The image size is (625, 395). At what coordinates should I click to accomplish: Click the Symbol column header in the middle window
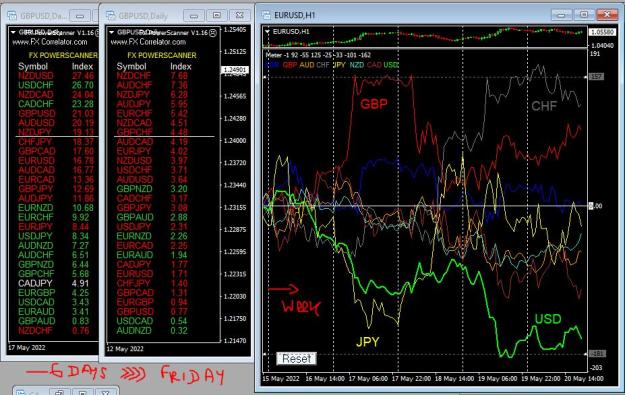point(131,67)
